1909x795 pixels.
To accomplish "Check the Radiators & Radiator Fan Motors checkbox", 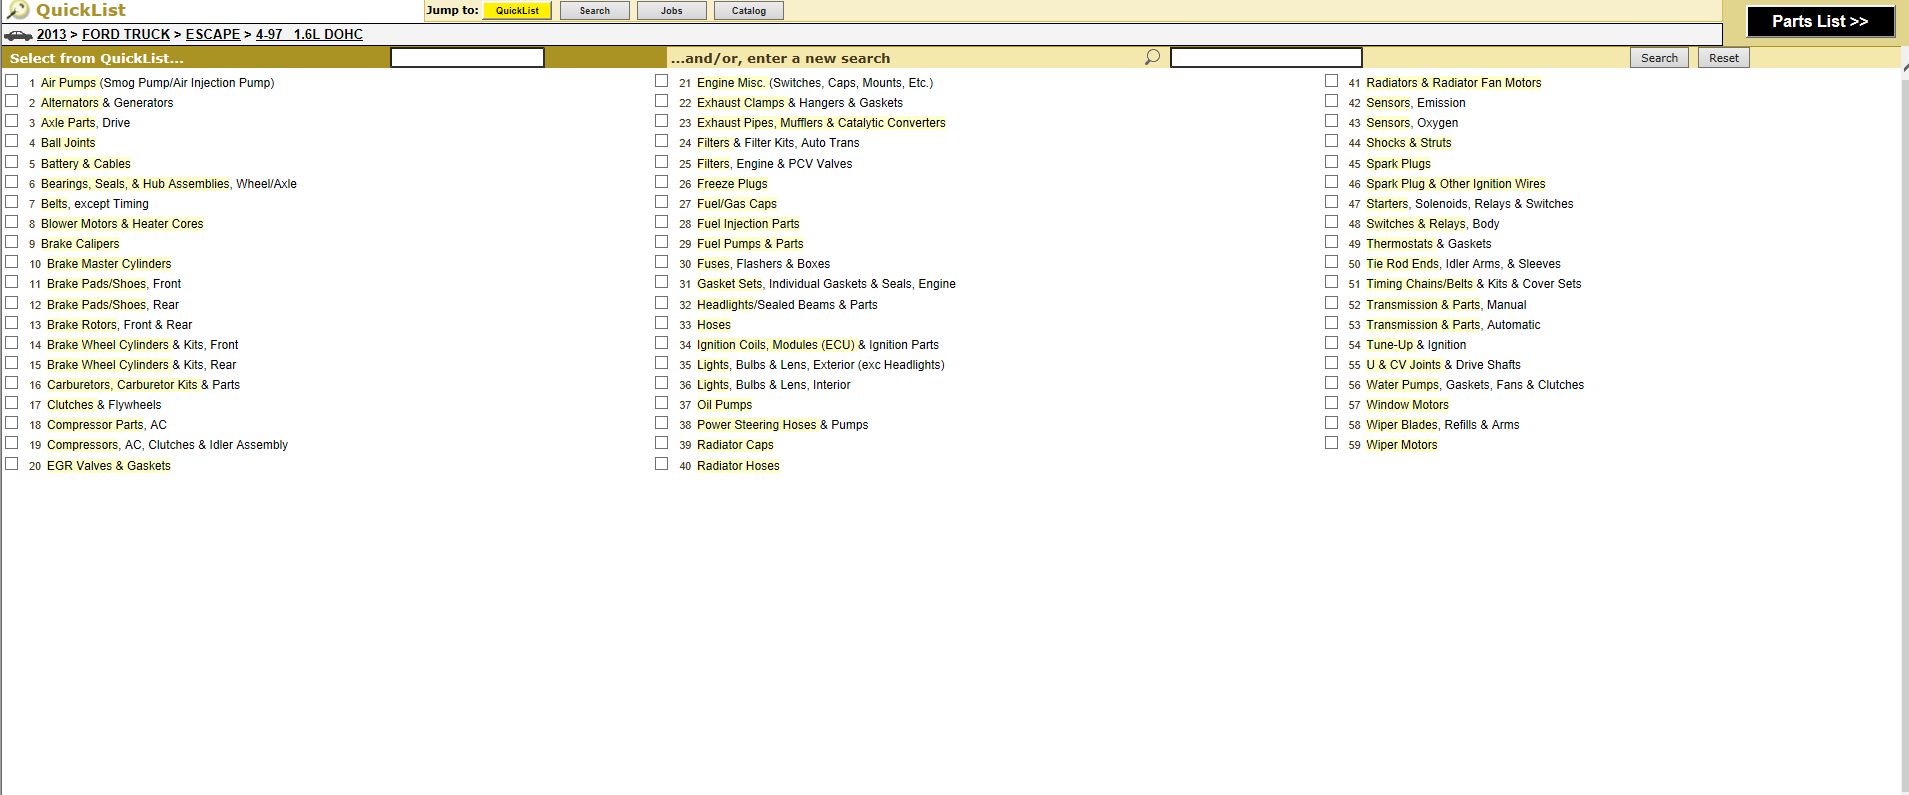I will coord(1332,81).
